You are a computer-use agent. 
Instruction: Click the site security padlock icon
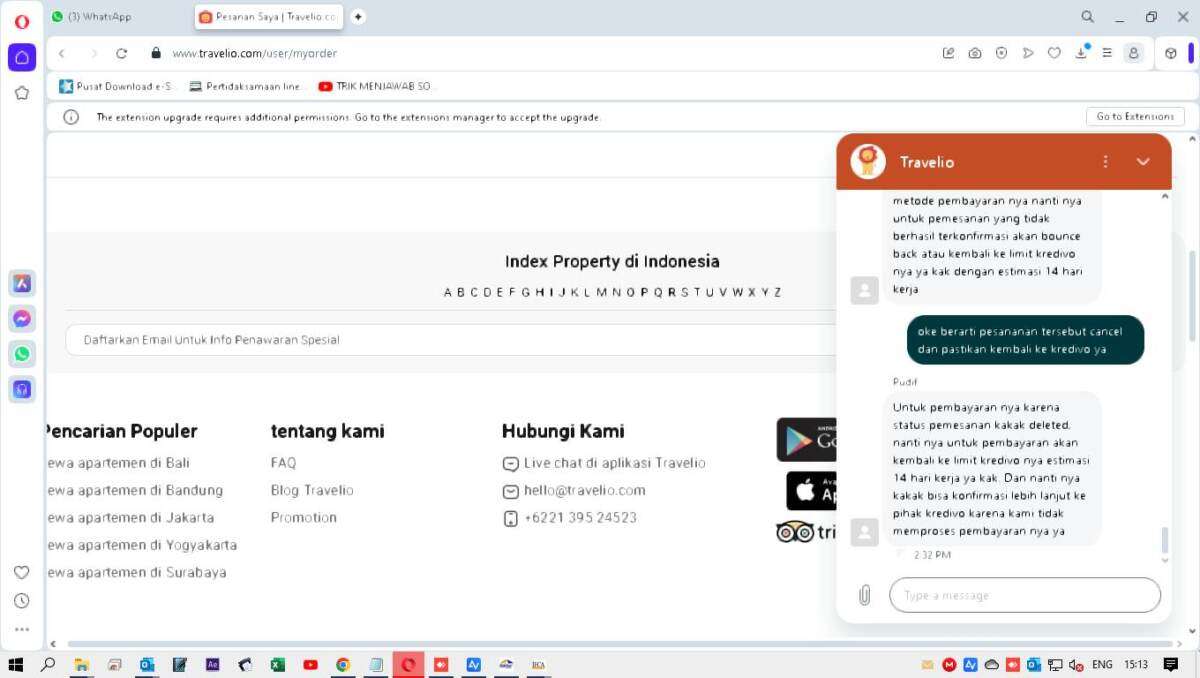(156, 53)
